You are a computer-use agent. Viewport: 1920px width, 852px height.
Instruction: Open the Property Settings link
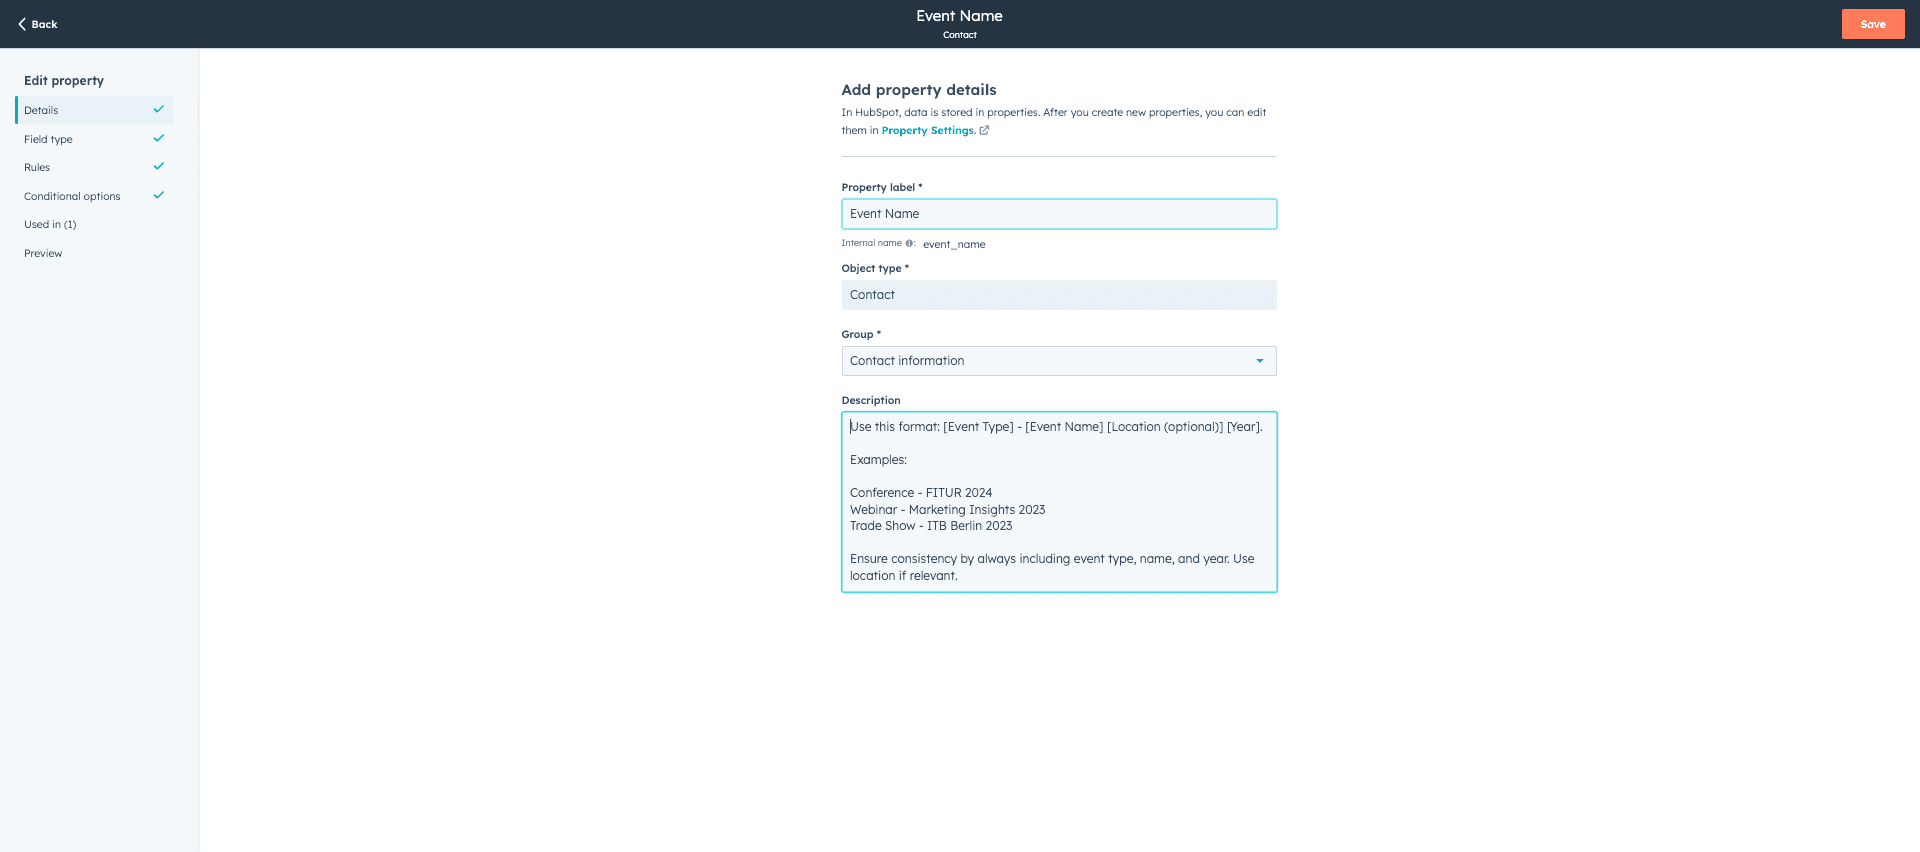click(x=927, y=130)
